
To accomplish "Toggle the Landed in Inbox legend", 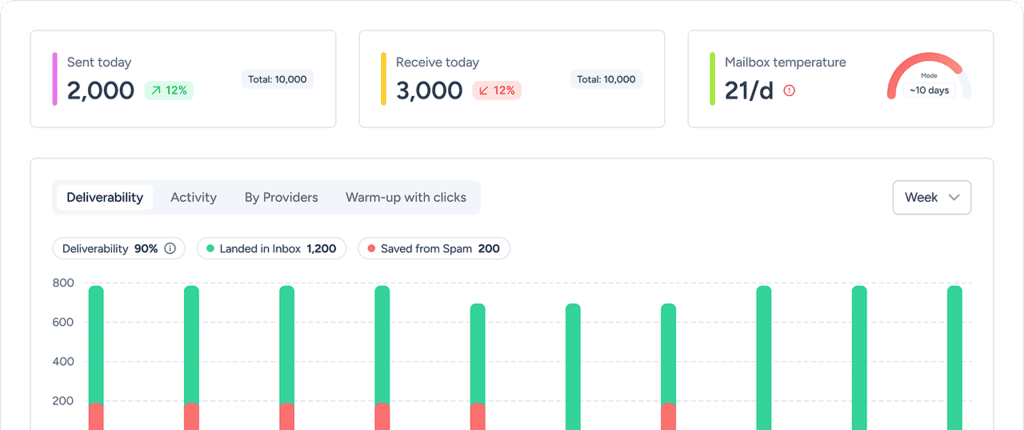I will (x=271, y=249).
